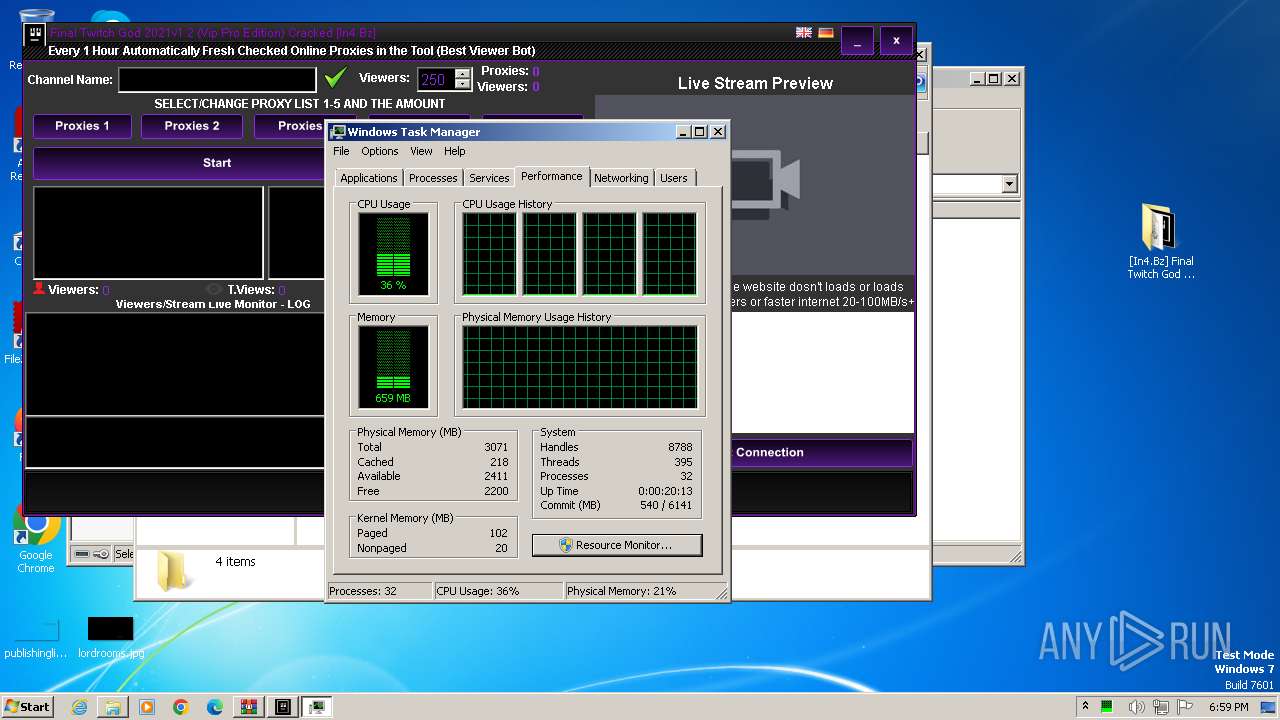1280x720 pixels.
Task: Click the '4 items' text in Explorer window
Action: click(235, 562)
